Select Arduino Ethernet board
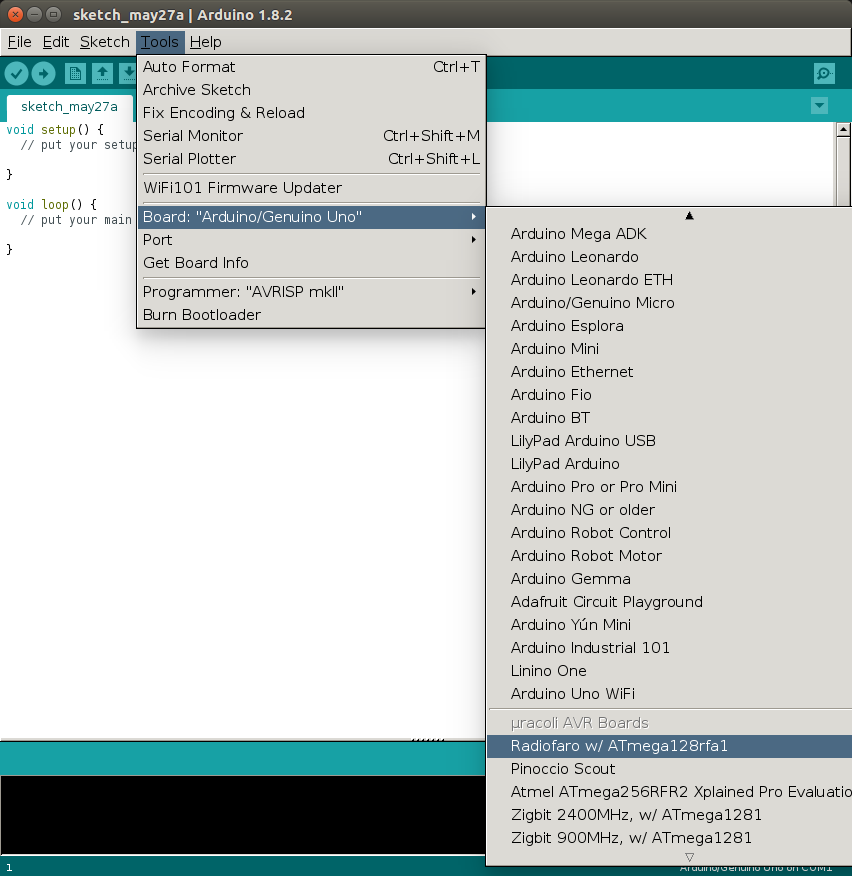852x876 pixels. click(669, 372)
